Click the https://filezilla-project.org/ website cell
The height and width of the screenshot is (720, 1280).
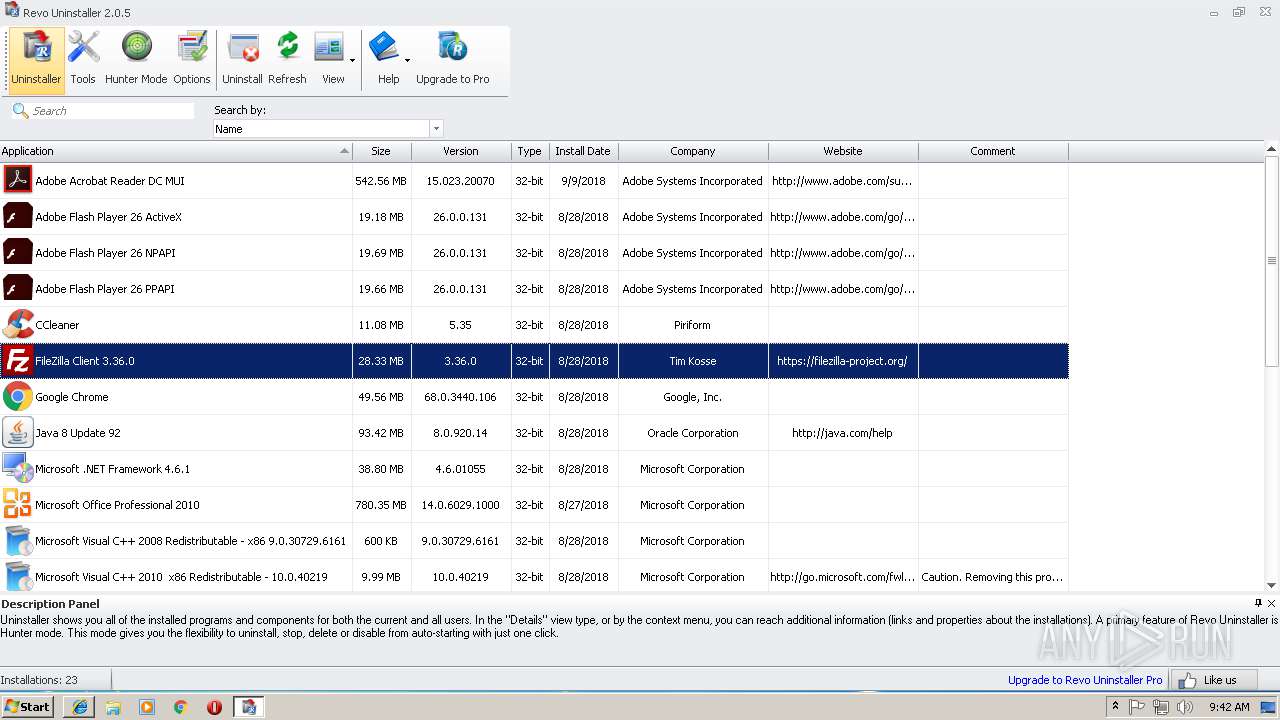click(x=843, y=361)
